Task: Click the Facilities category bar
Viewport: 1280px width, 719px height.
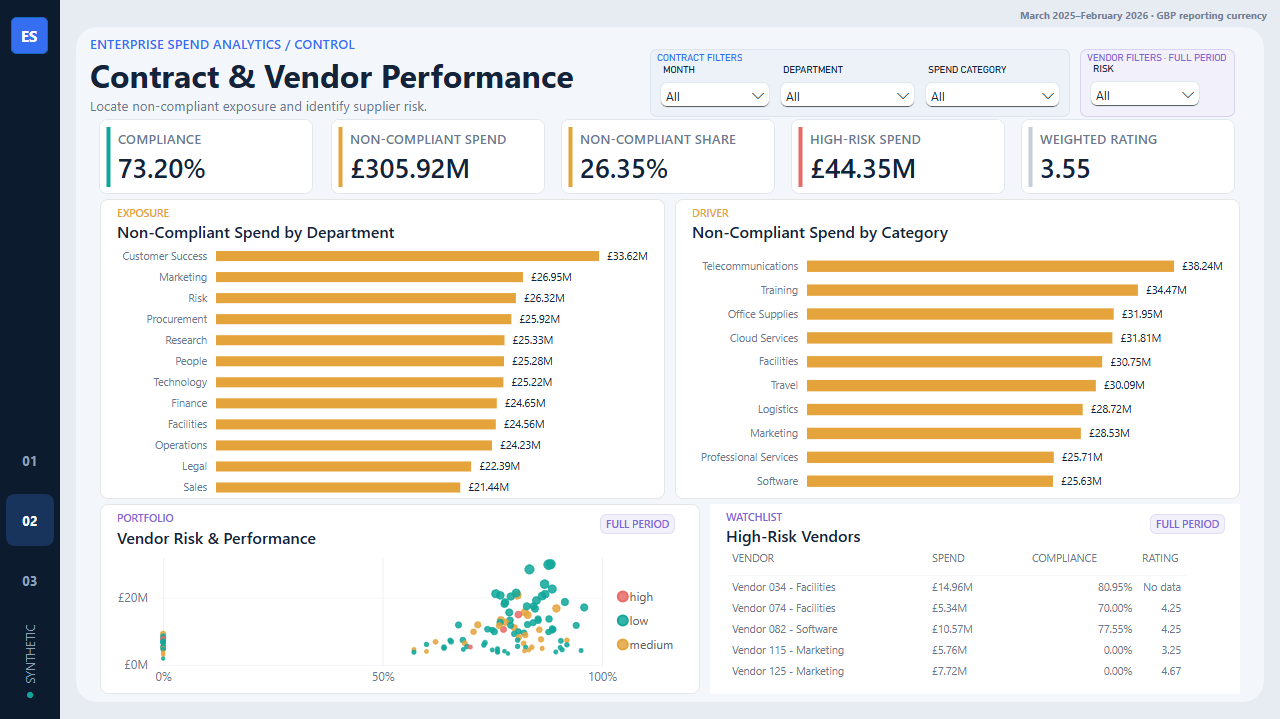Action: point(954,362)
